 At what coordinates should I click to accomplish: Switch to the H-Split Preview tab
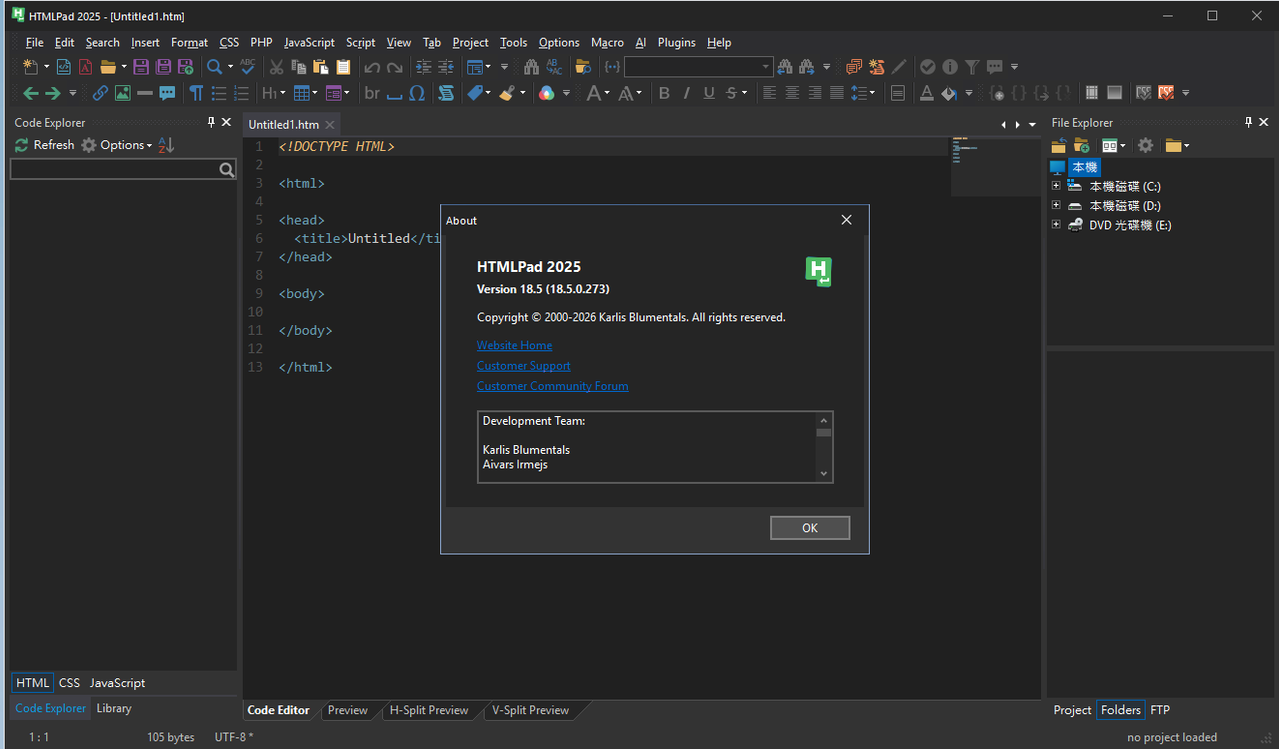(428, 710)
